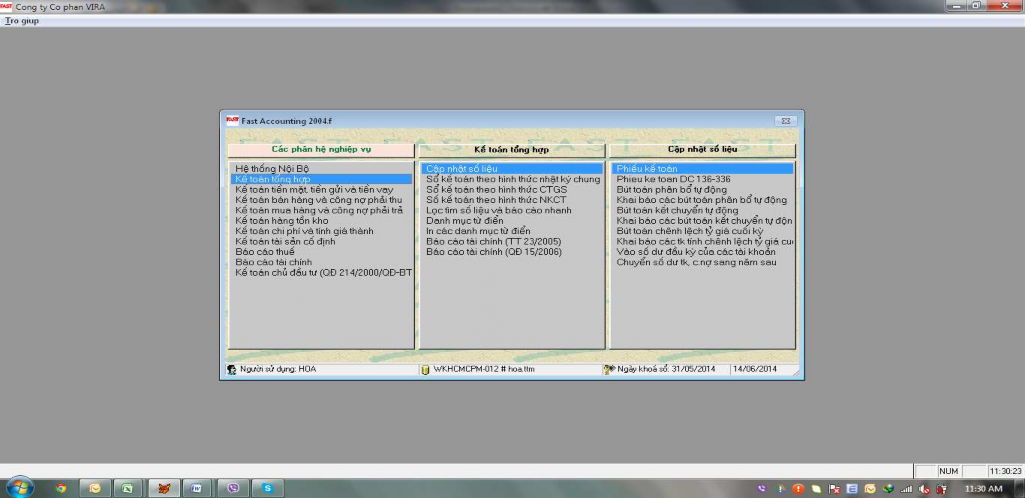This screenshot has height=498, width=1025.
Task: Launch Google Chrome from the taskbar
Action: [61, 488]
